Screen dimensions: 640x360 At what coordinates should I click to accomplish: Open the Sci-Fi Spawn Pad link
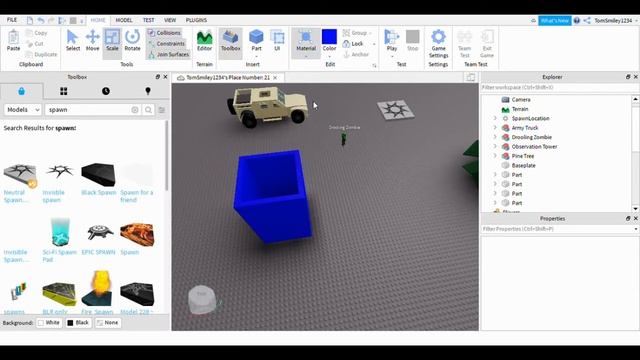coord(59,256)
